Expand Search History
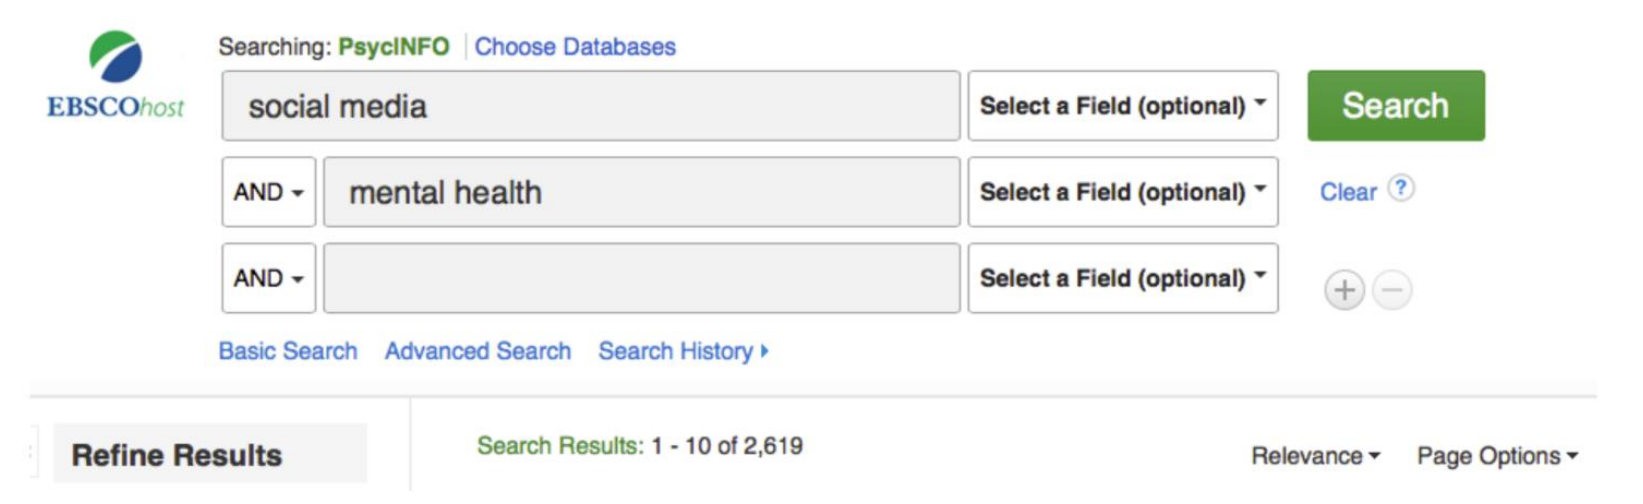The height and width of the screenshot is (504, 1643). (x=683, y=351)
